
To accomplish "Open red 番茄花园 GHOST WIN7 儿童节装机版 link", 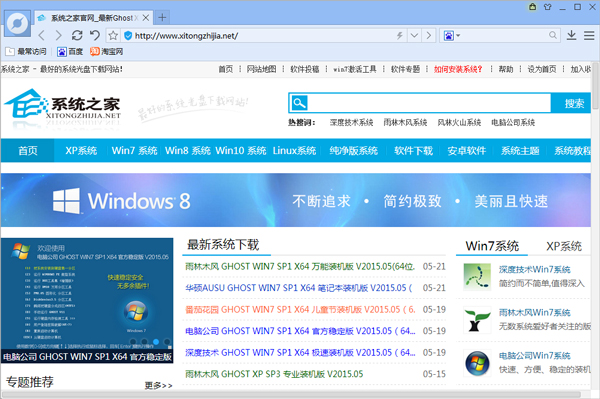I will coord(300,309).
